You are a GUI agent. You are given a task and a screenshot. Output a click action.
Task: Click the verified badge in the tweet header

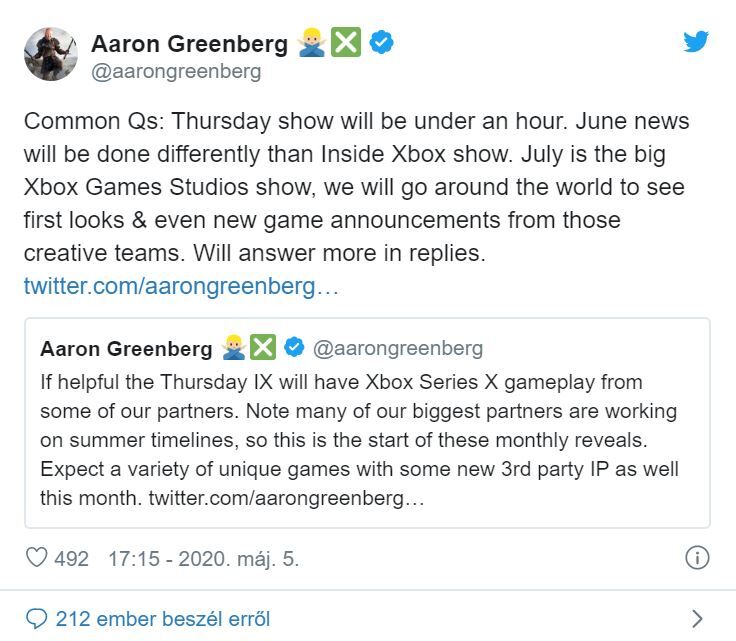pos(381,42)
